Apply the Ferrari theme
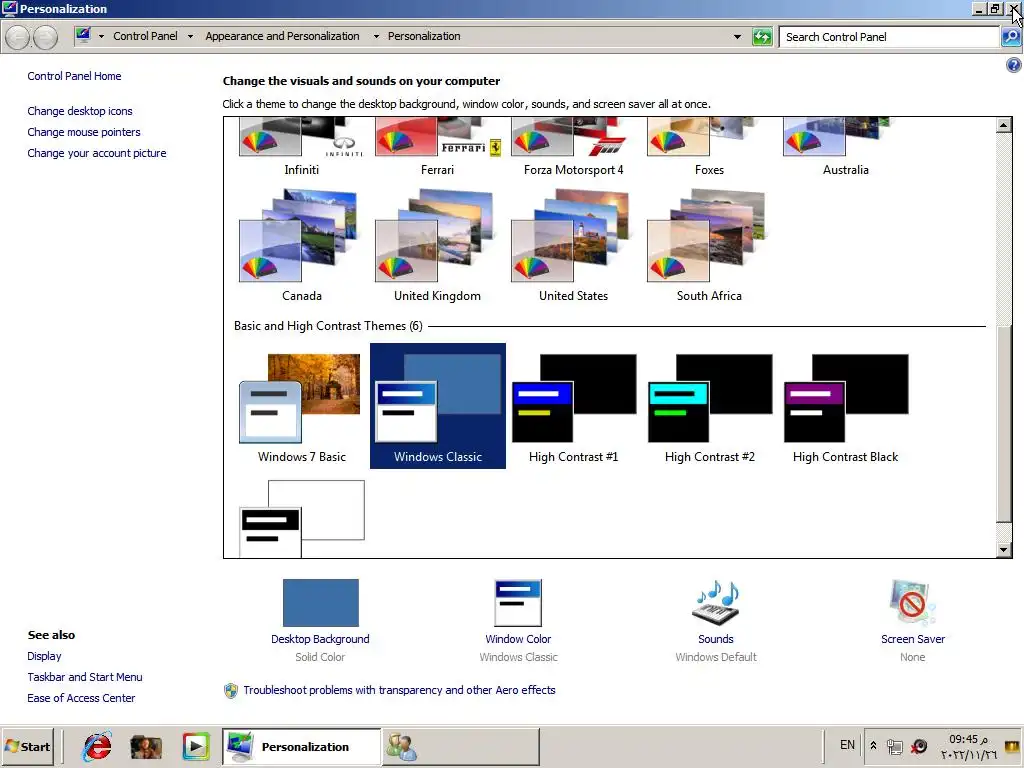 tap(437, 147)
